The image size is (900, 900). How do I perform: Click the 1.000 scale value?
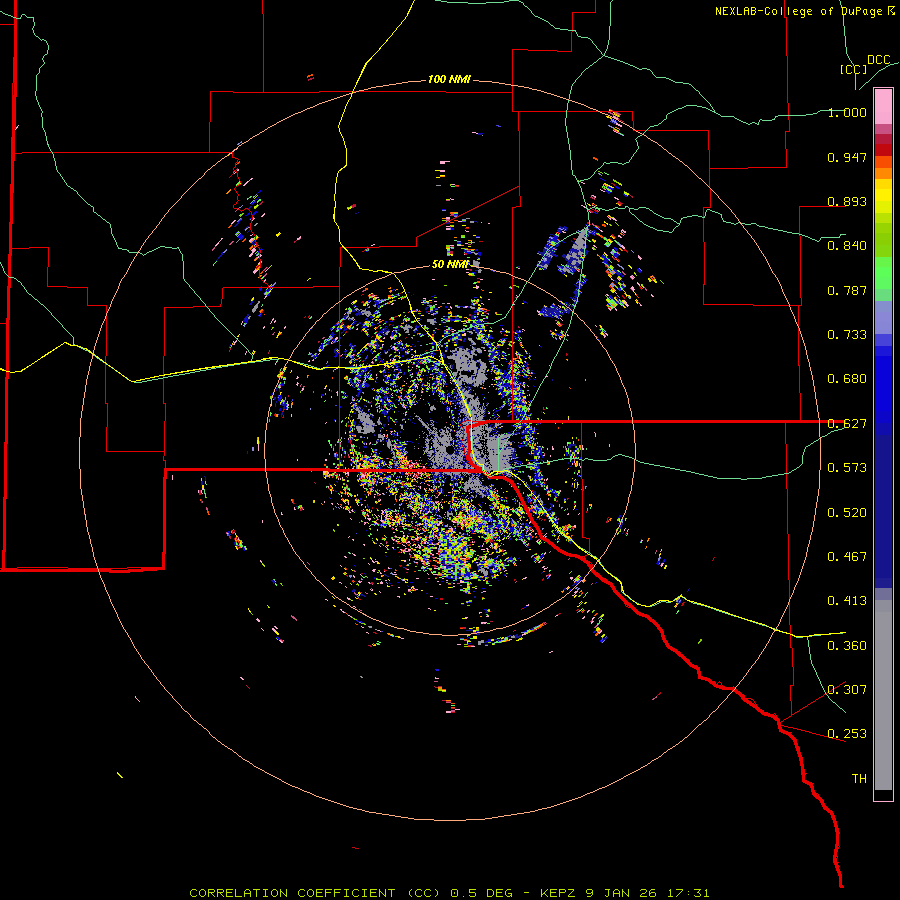[x=847, y=112]
